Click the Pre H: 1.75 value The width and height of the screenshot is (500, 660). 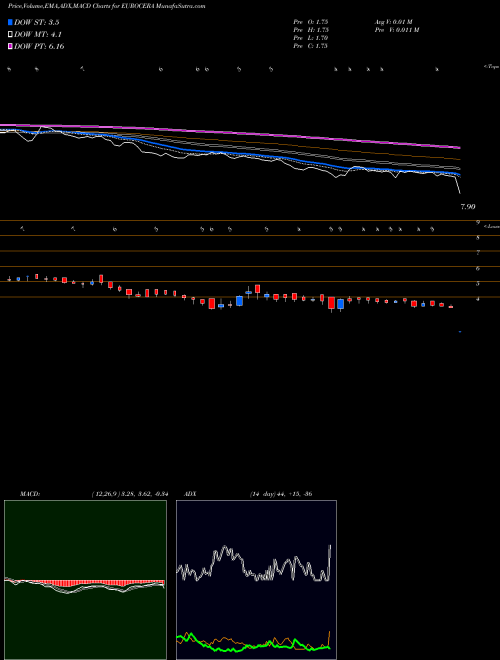311,30
